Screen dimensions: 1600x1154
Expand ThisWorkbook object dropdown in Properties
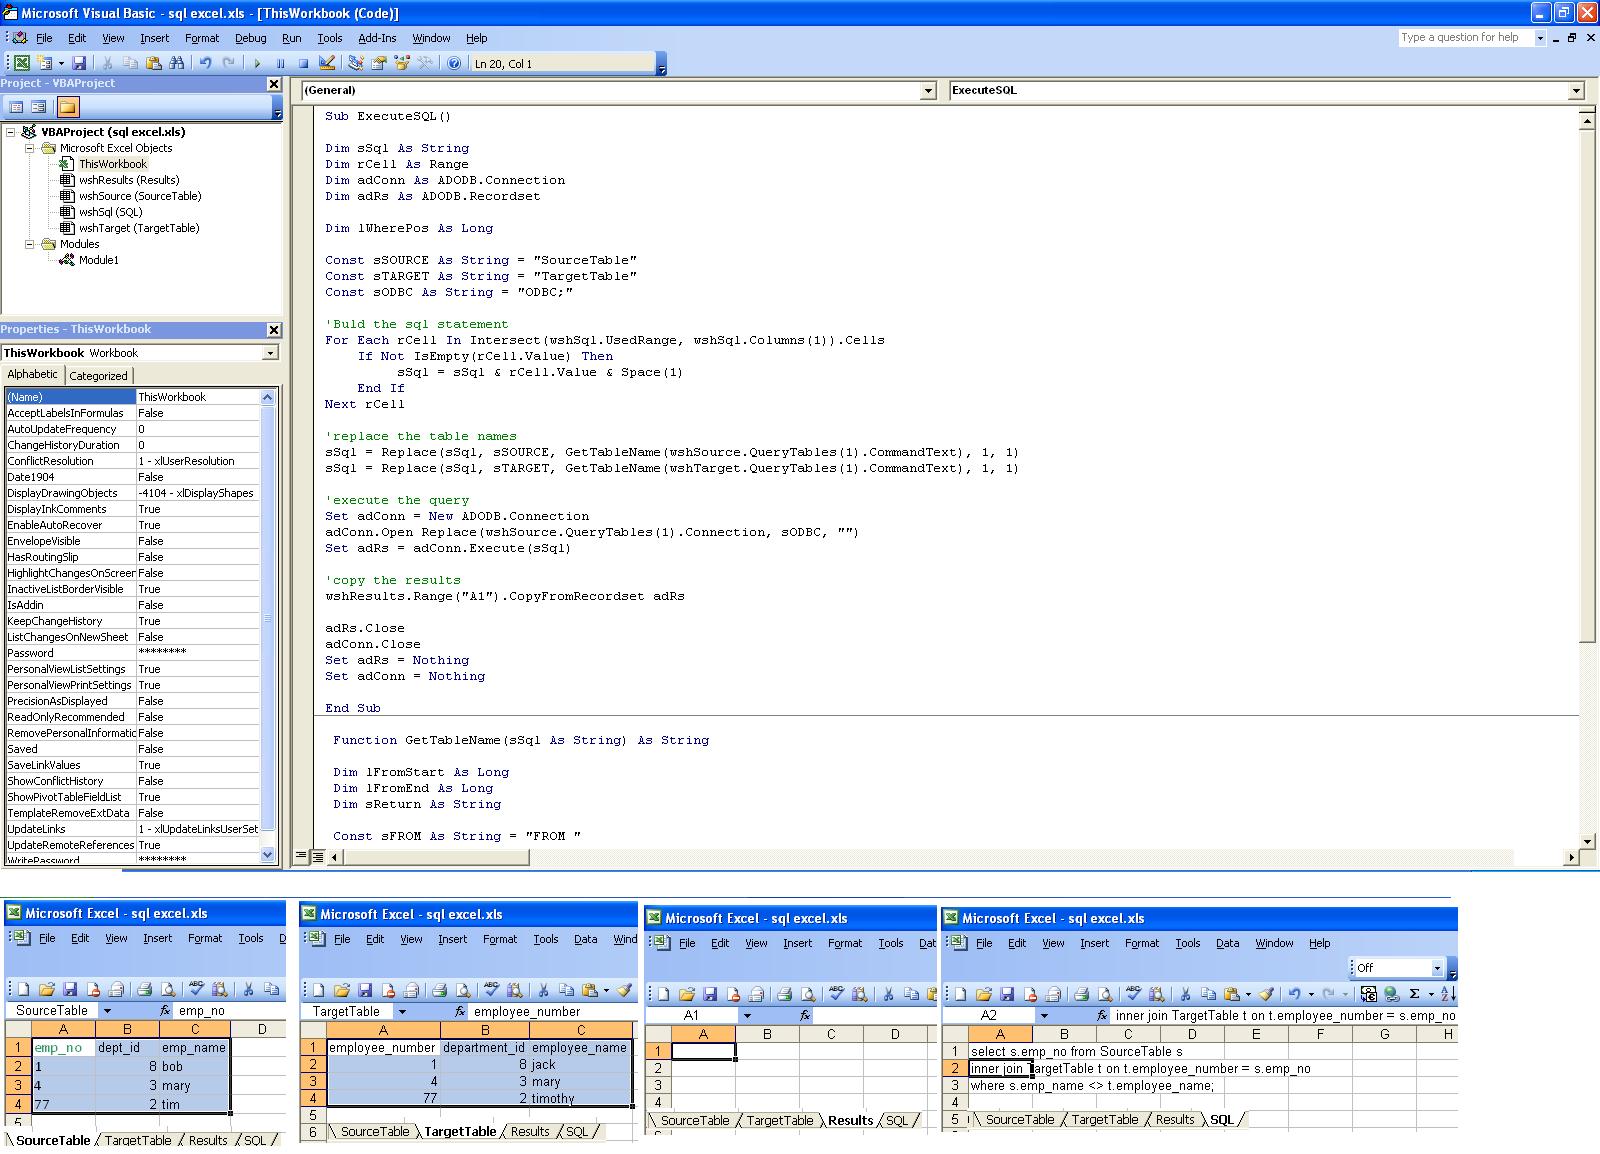[x=270, y=353]
